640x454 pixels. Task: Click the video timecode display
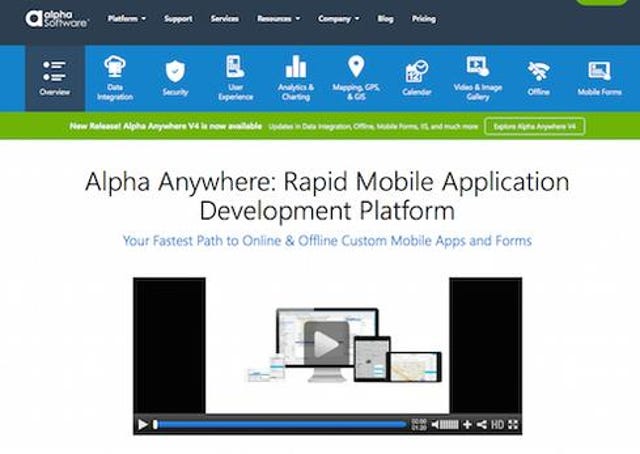[x=419, y=424]
